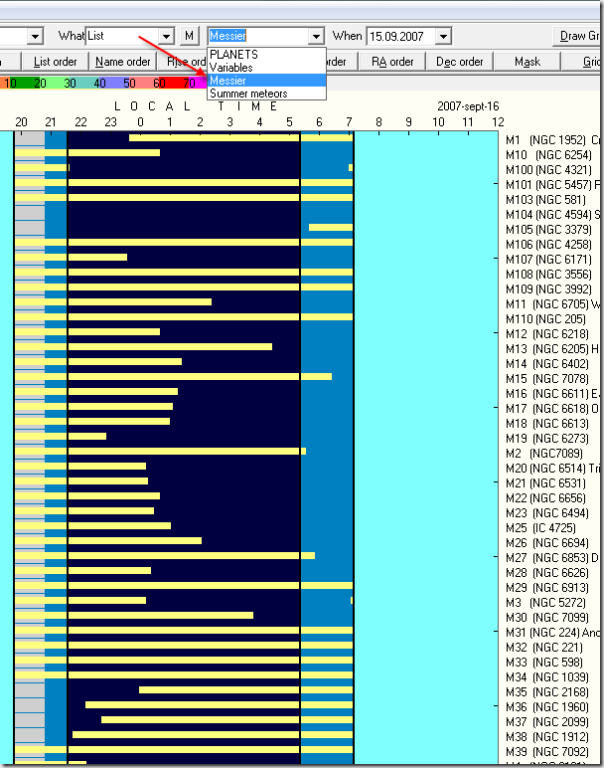Viewport: 604px width, 768px height.
Task: Select PLANETS from the dropdown list
Action: pyautogui.click(x=233, y=54)
